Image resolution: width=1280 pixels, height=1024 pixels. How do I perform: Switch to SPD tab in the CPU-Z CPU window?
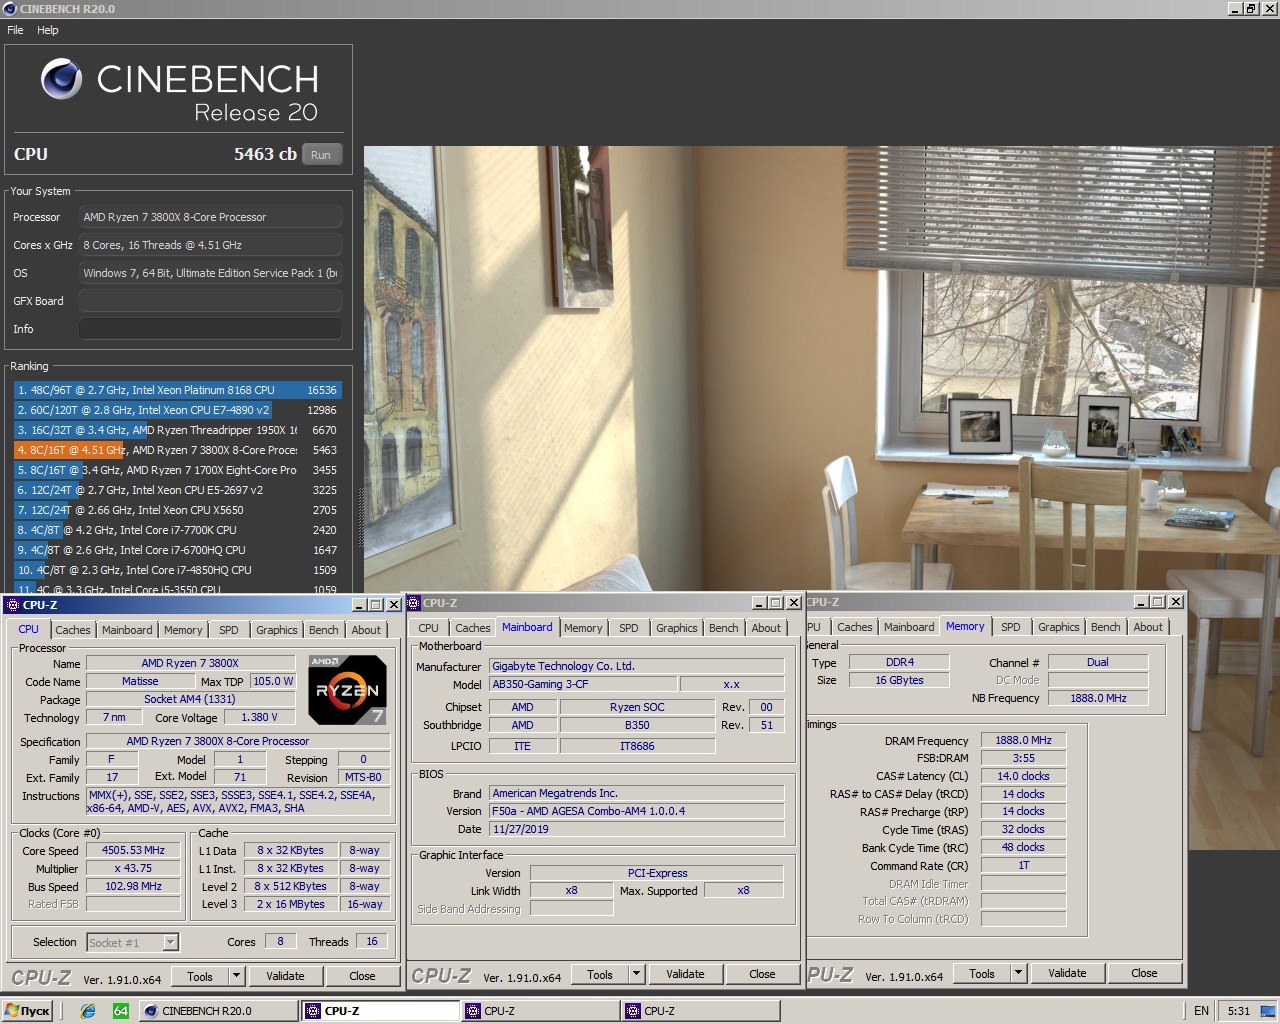tap(229, 630)
